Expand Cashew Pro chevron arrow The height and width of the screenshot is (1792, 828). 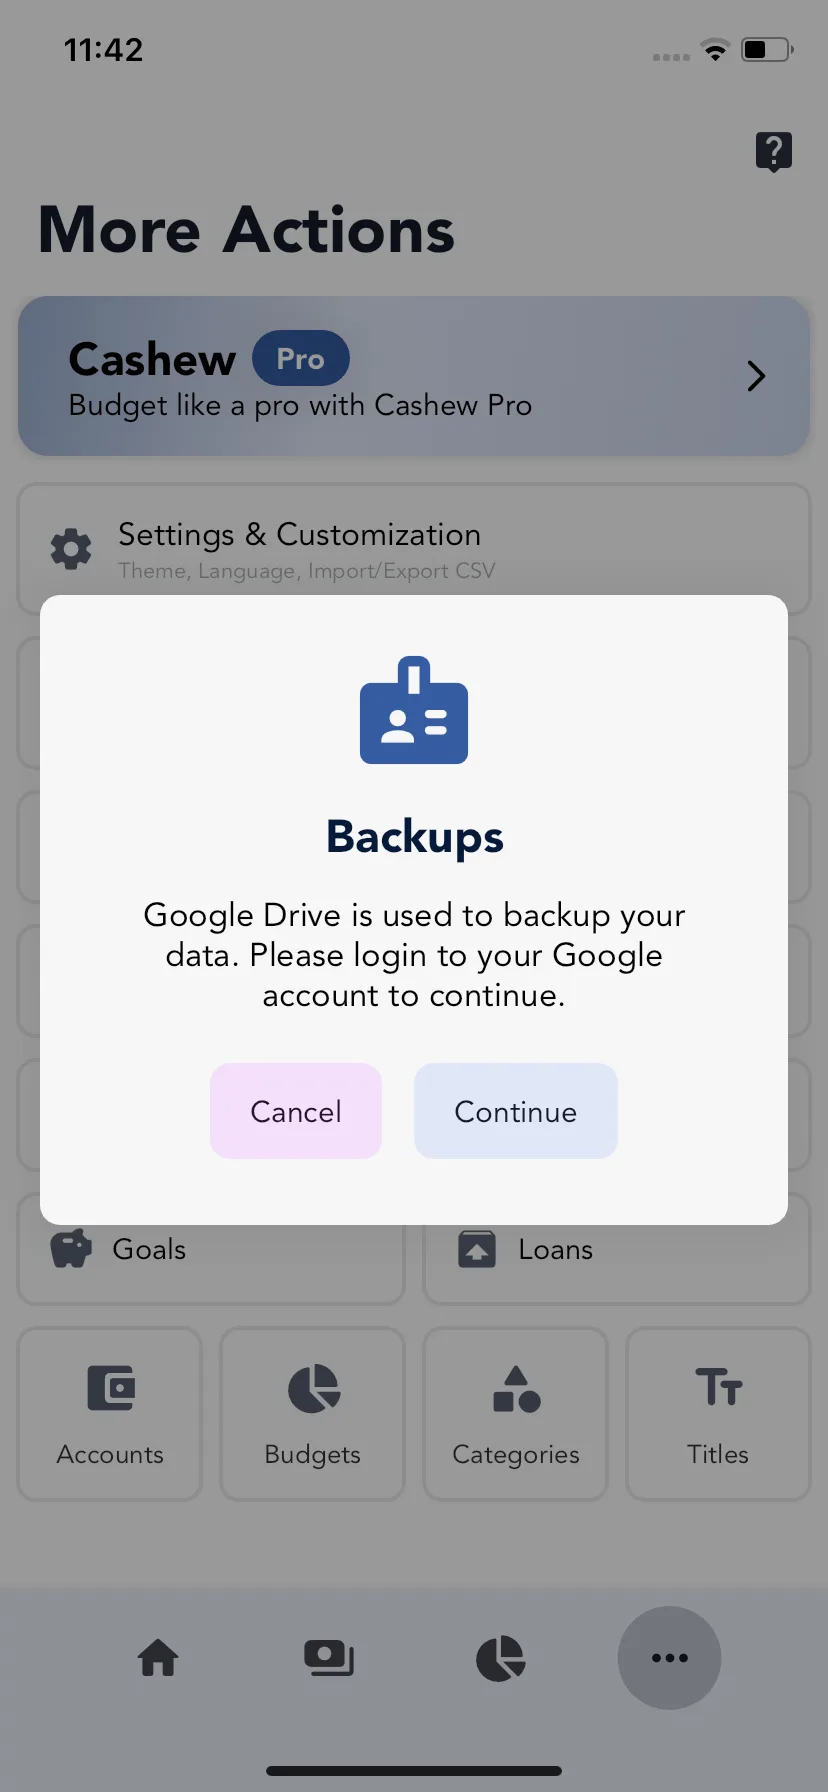click(756, 376)
